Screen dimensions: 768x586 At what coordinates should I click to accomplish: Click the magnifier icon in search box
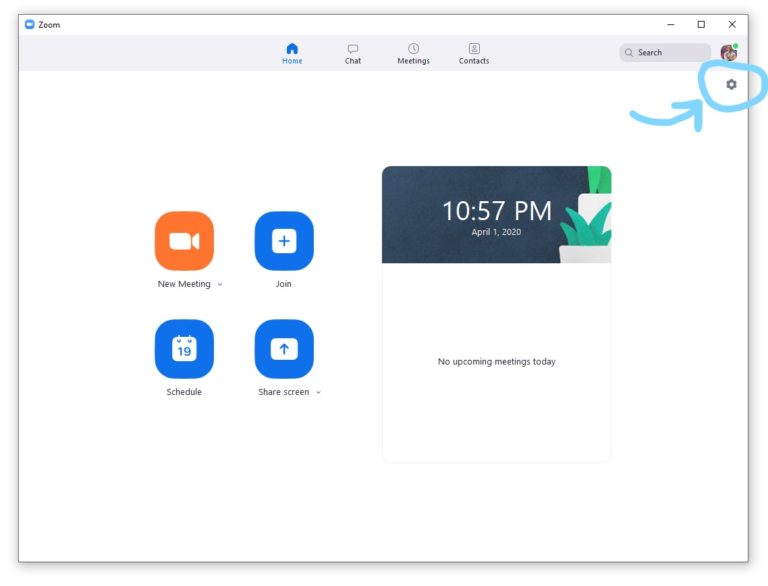(629, 52)
